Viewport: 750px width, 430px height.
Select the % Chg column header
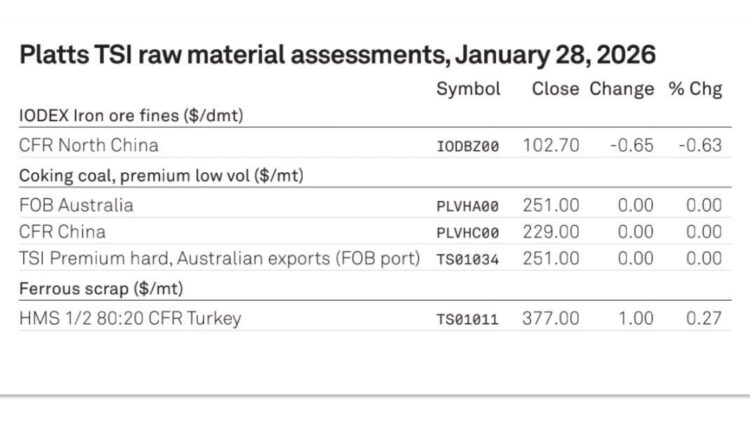click(x=695, y=89)
